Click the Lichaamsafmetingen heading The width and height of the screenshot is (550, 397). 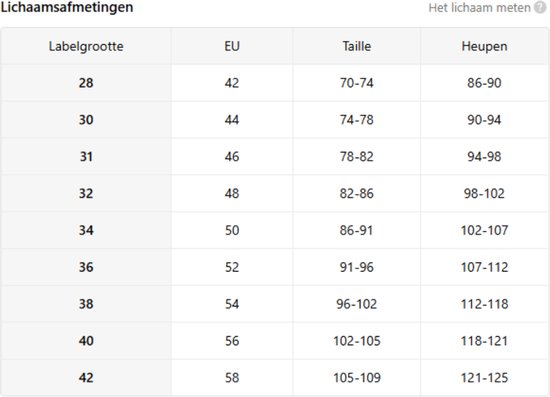(x=67, y=7)
